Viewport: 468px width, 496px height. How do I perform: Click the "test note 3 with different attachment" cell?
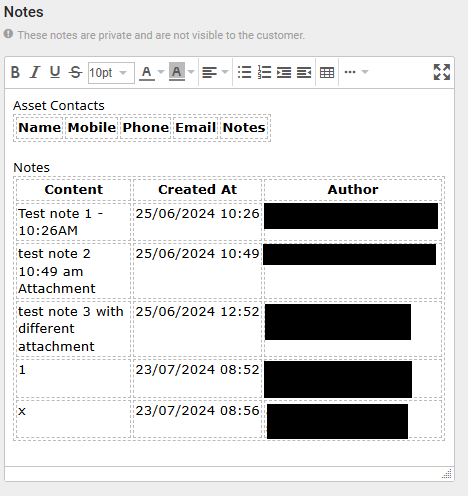pyautogui.click(x=74, y=329)
